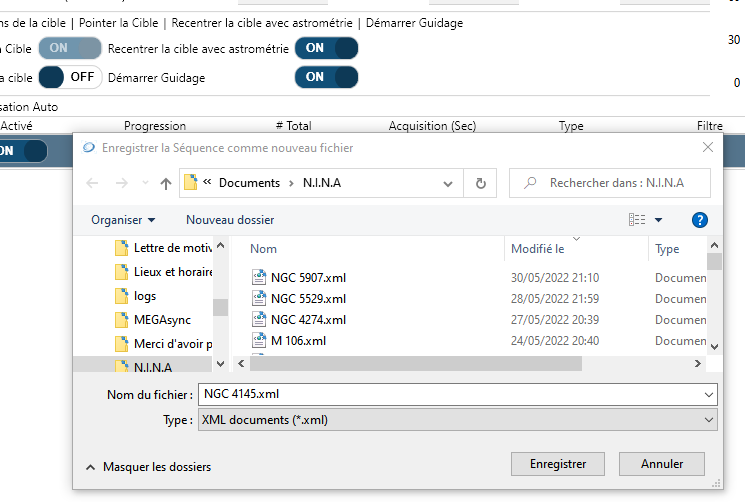The height and width of the screenshot is (502, 745).
Task: Enable the OFF toggle switch
Action: (70, 77)
